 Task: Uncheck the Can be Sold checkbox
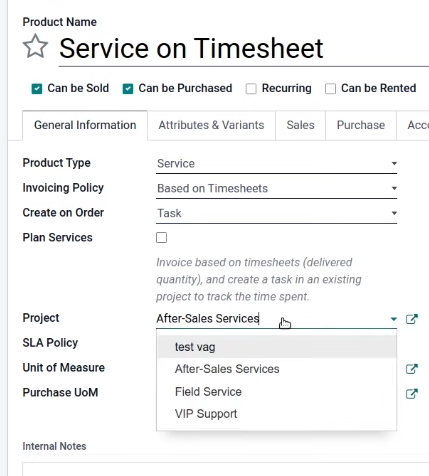coord(37,89)
